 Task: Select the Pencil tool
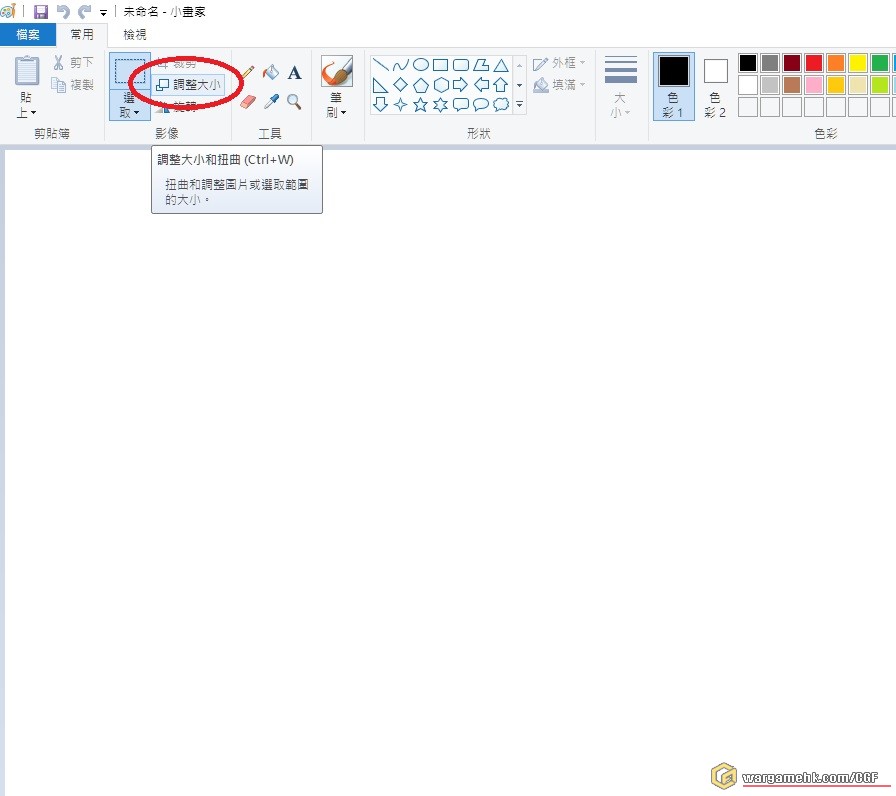tap(247, 73)
